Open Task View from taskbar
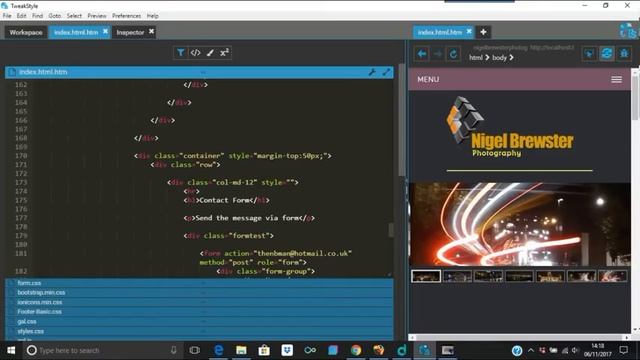Image resolution: width=640 pixels, height=360 pixels. pos(195,350)
